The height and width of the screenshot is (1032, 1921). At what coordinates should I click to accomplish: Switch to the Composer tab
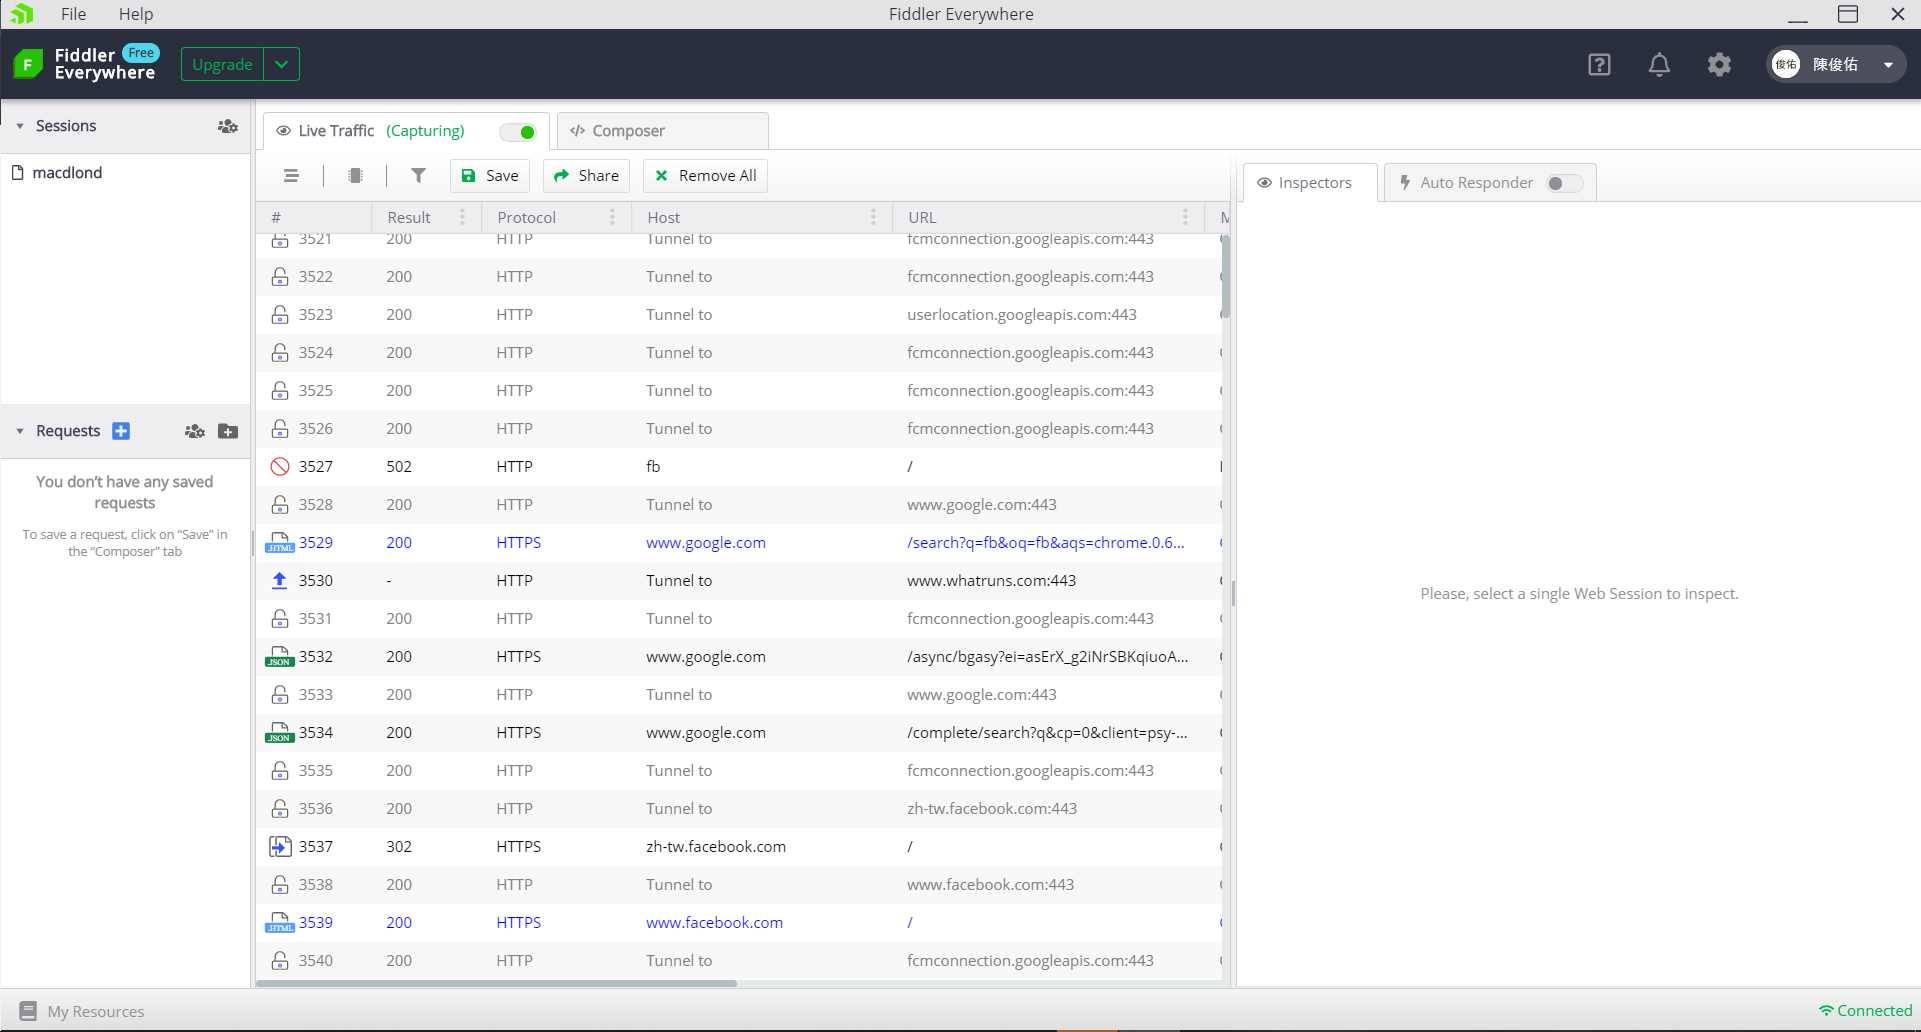tap(662, 131)
